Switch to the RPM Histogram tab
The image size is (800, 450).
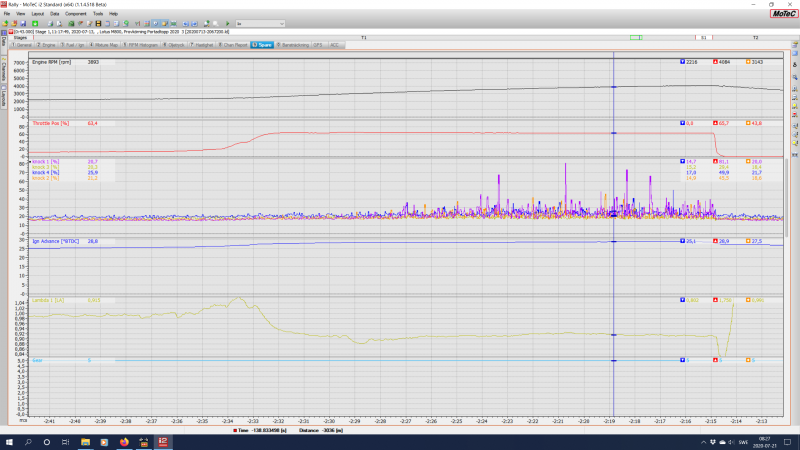tap(142, 45)
